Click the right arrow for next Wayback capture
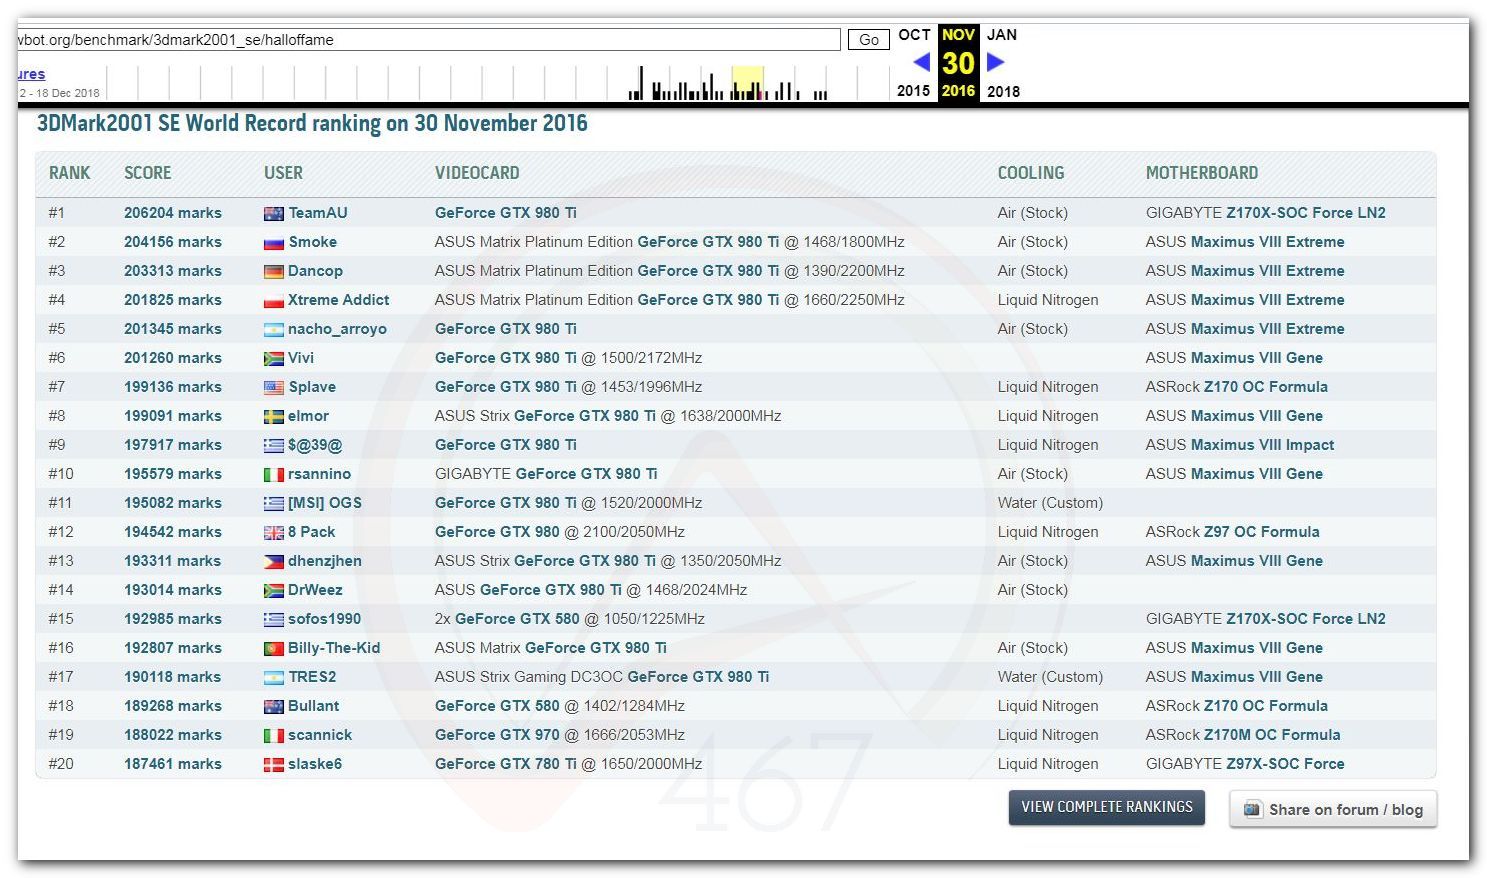 [995, 62]
